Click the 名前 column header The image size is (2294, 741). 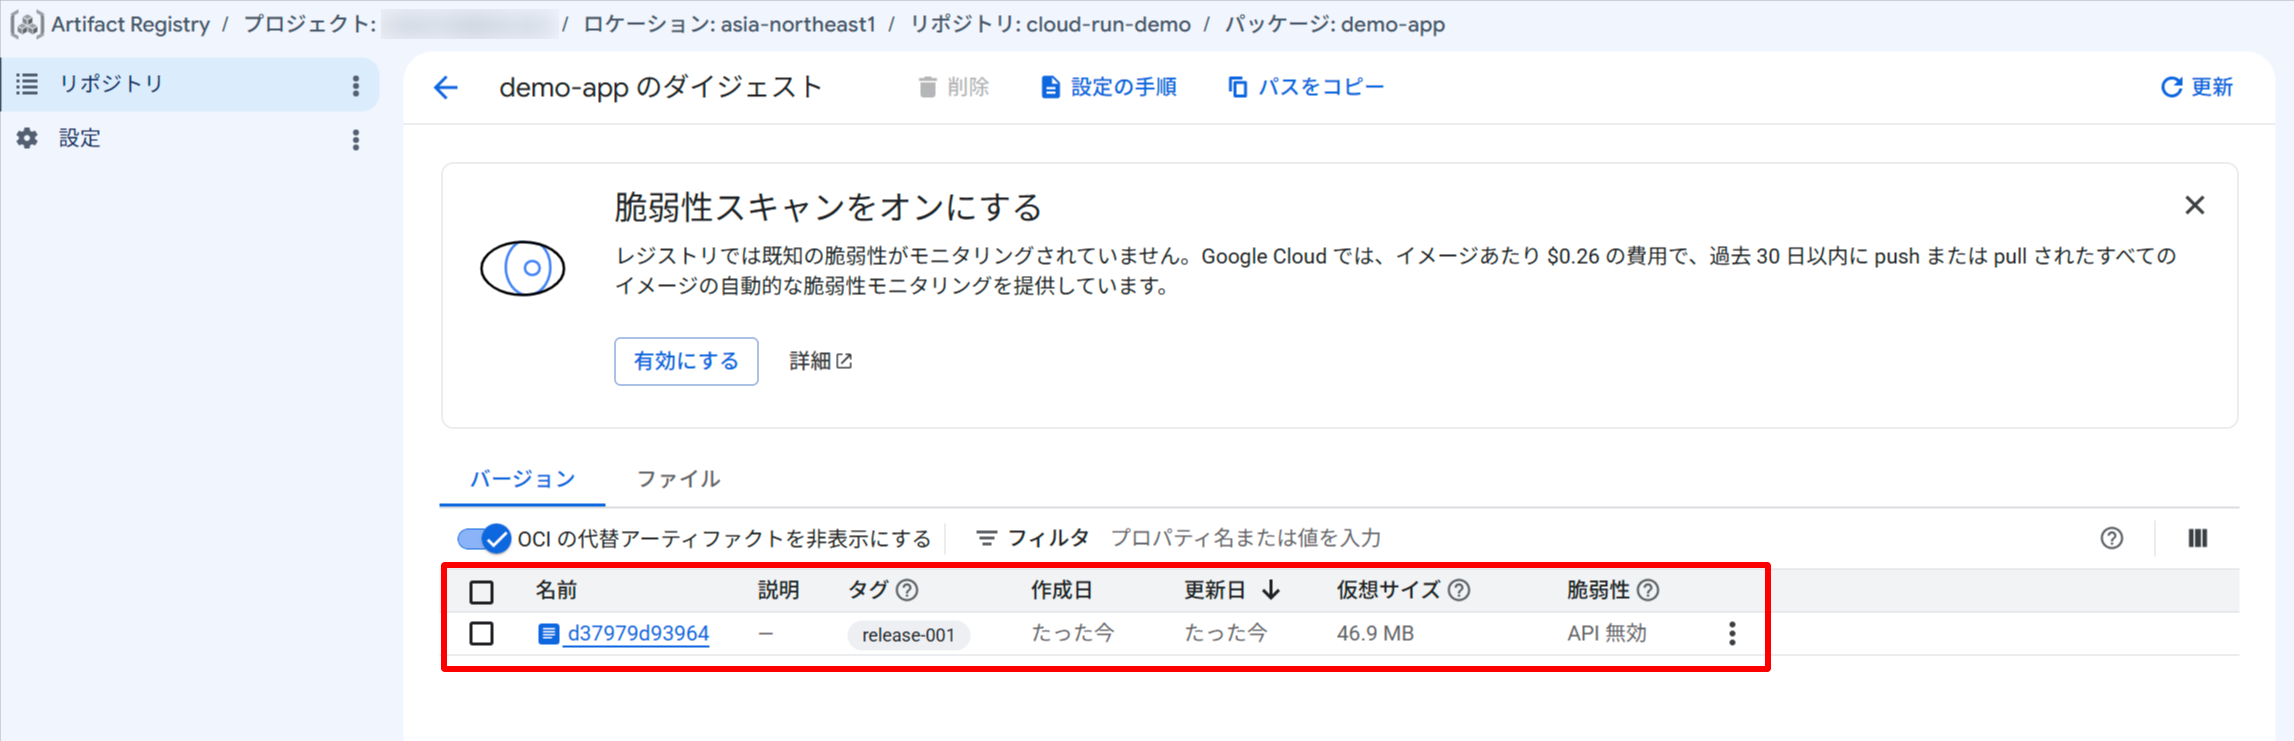click(x=556, y=590)
